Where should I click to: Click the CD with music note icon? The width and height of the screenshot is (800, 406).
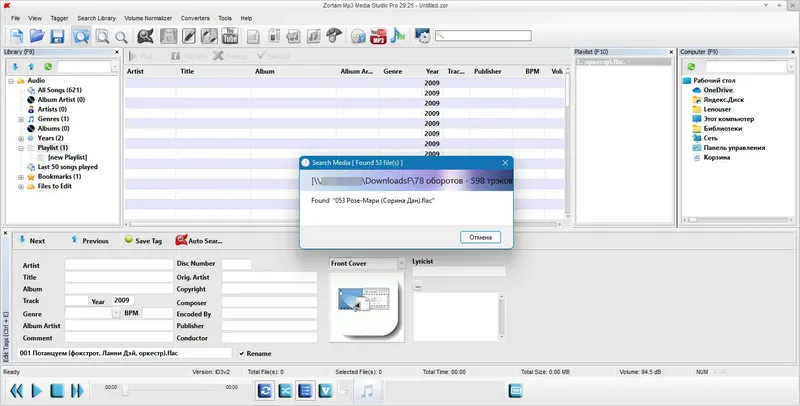pos(358,36)
